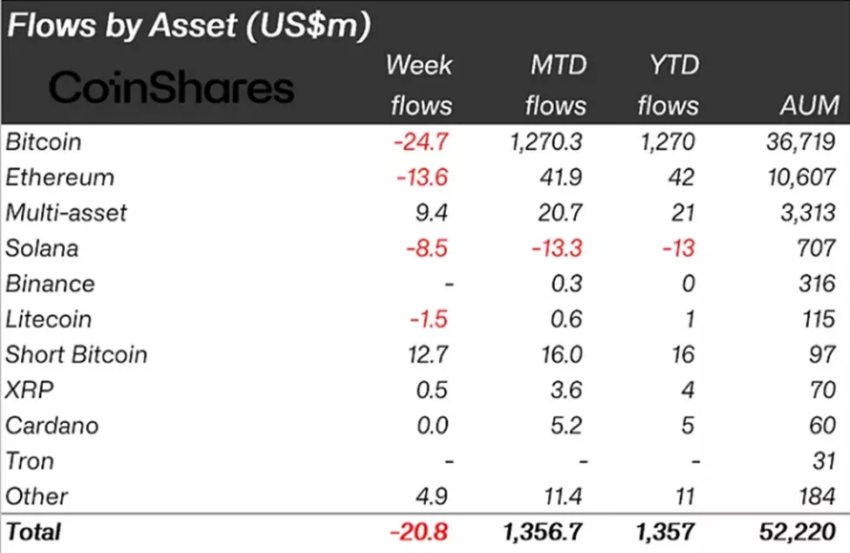Image resolution: width=850 pixels, height=553 pixels.
Task: Click the Flows by Asset title
Action: tap(189, 25)
